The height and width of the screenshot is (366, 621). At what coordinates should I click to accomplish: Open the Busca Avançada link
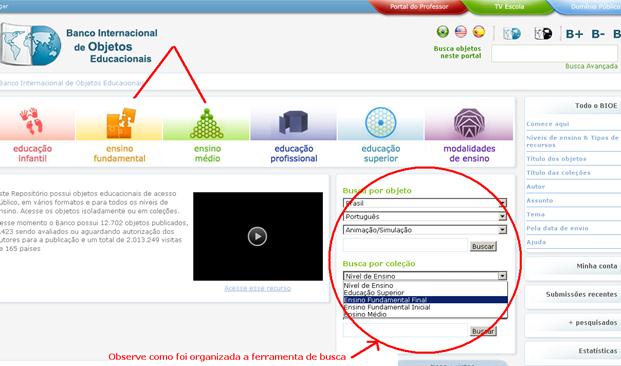pyautogui.click(x=591, y=66)
